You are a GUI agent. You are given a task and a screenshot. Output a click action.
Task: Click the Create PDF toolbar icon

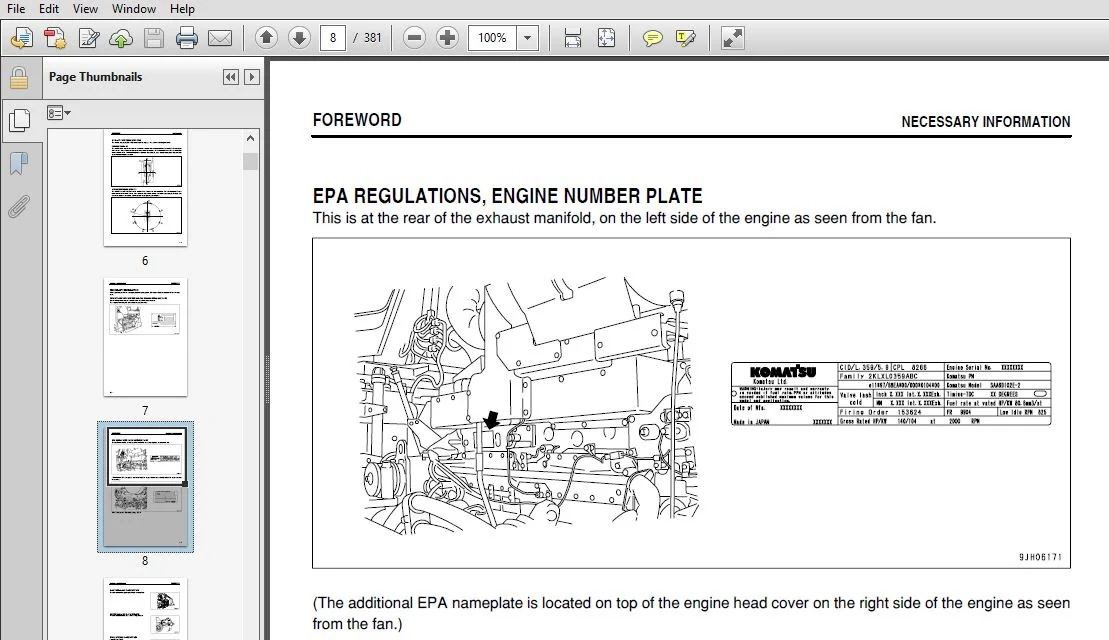(55, 37)
